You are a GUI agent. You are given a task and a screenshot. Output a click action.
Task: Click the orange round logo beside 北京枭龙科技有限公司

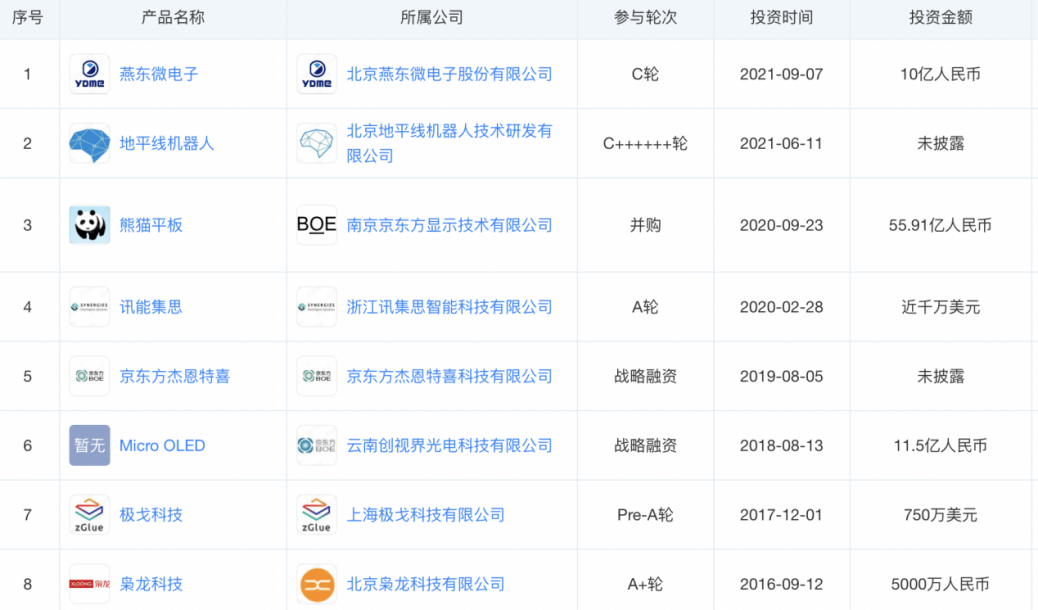click(316, 584)
